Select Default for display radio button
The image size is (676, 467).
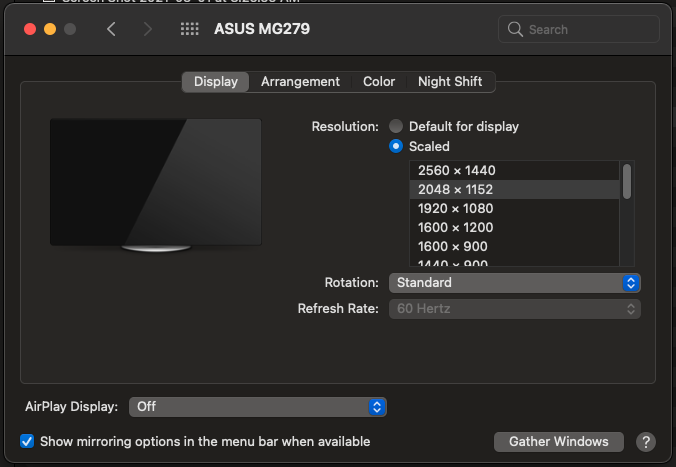pos(396,127)
